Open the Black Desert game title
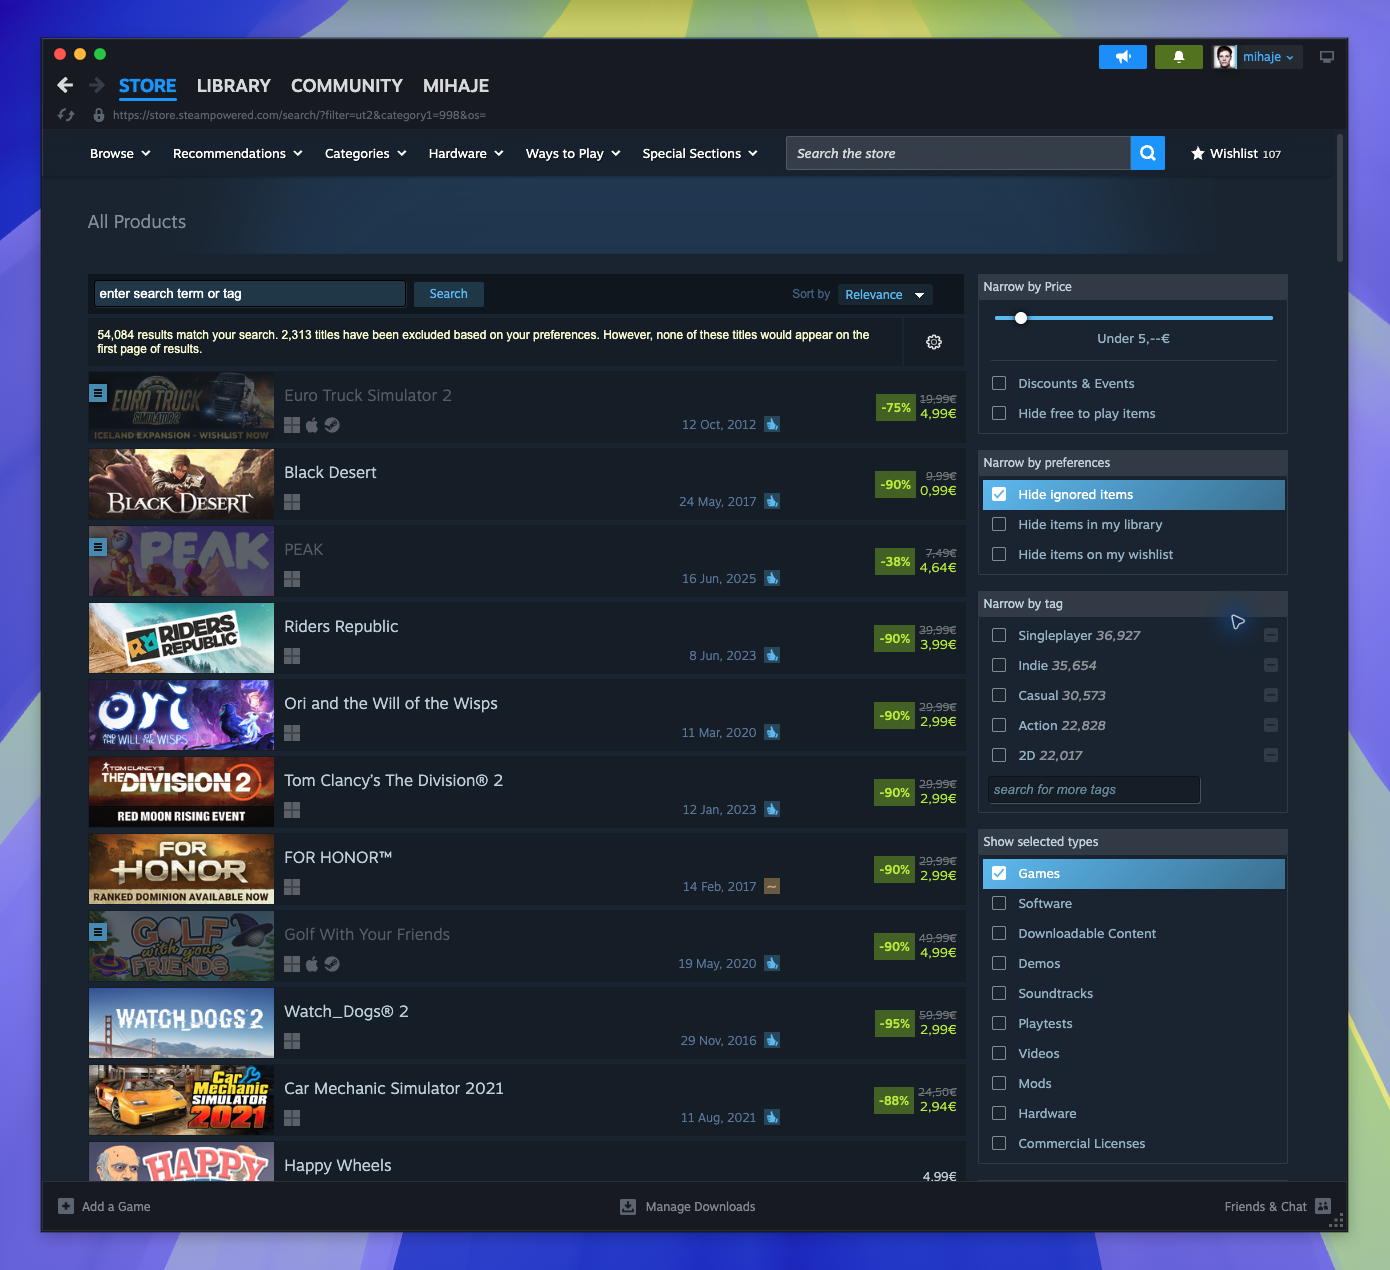This screenshot has width=1390, height=1270. click(331, 472)
